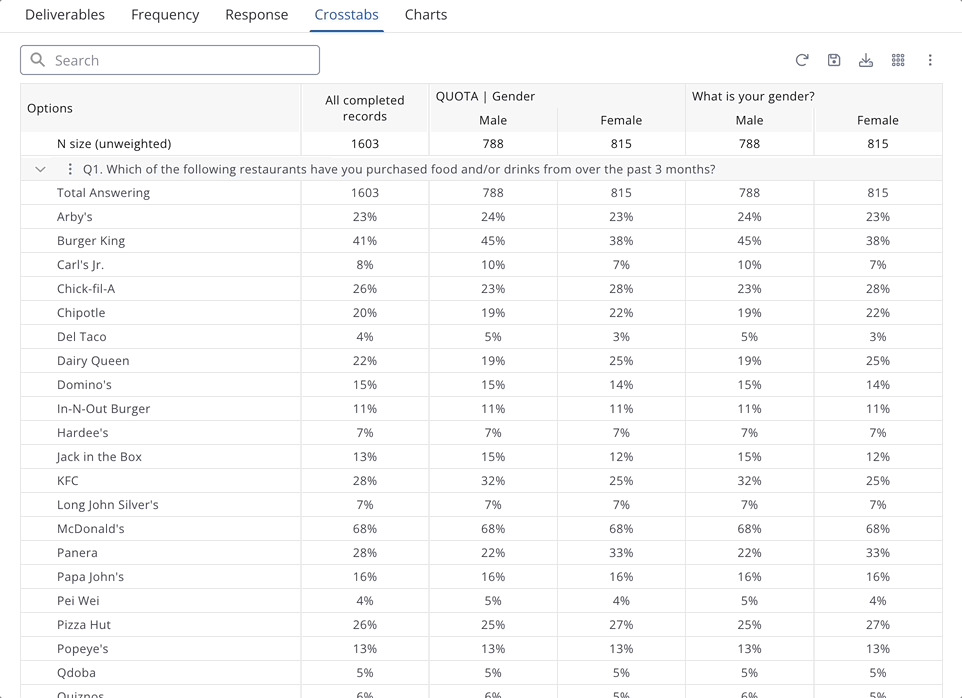
Task: Open the grid layout icon
Action: click(898, 60)
